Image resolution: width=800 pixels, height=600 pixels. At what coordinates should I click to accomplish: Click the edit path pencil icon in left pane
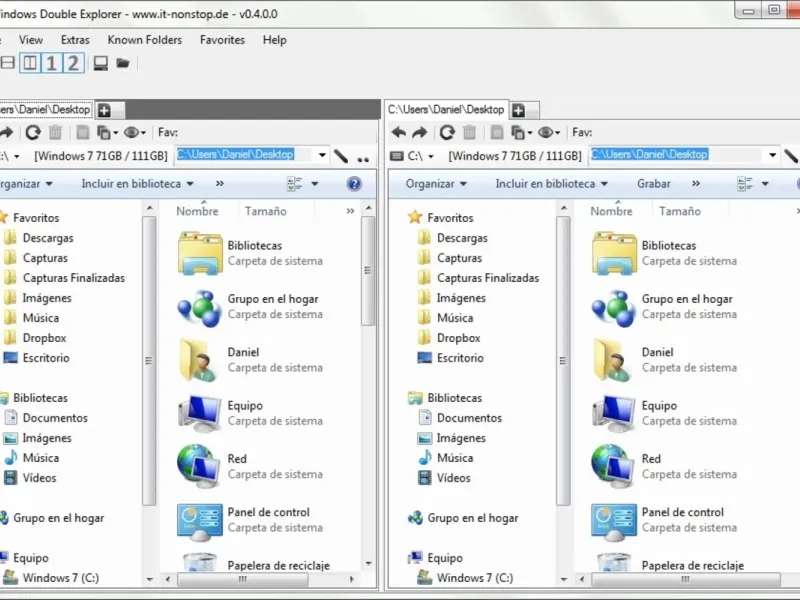pos(341,156)
